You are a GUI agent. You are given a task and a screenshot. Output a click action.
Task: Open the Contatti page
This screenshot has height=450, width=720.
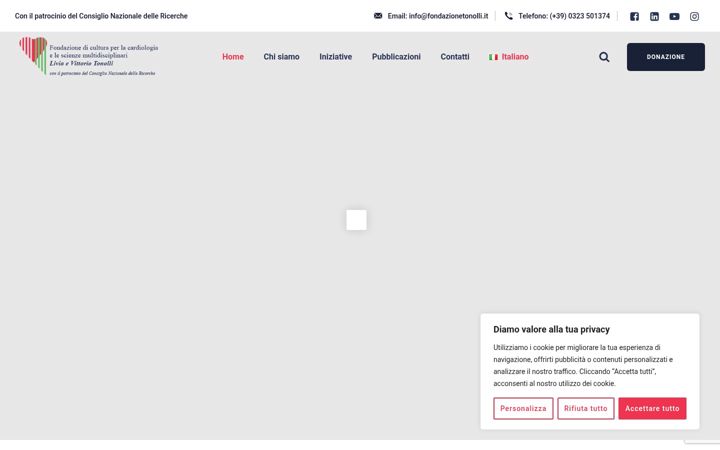(455, 57)
